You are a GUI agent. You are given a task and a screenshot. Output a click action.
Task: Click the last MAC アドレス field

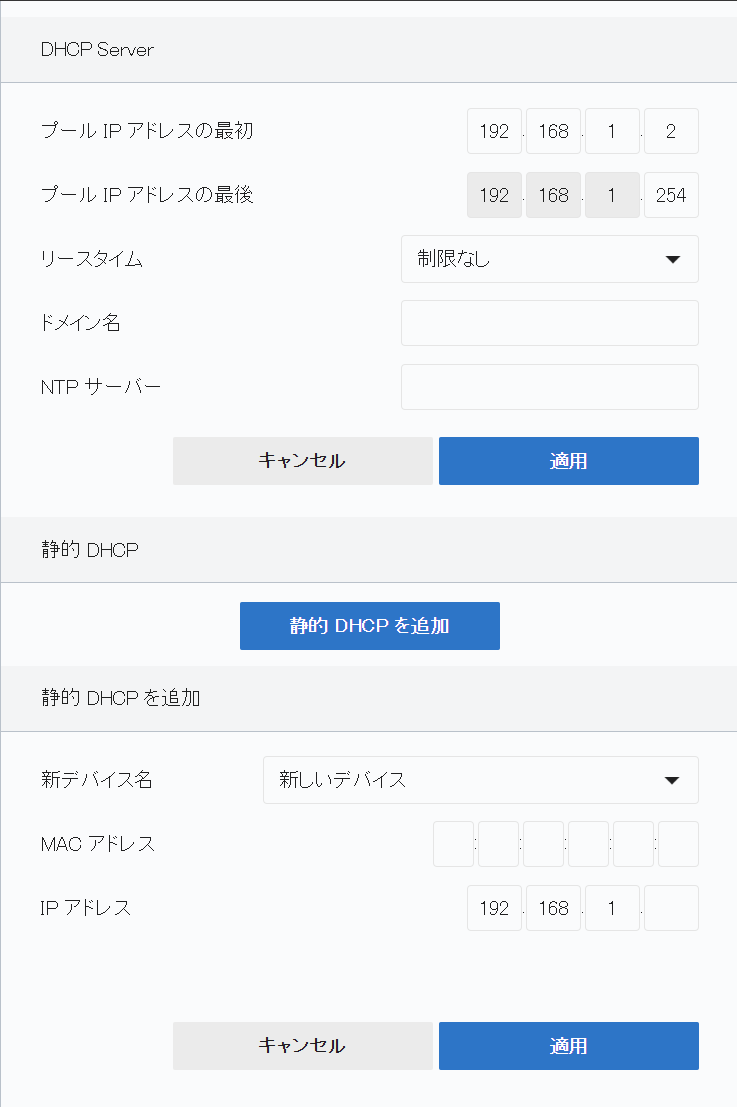click(678, 844)
